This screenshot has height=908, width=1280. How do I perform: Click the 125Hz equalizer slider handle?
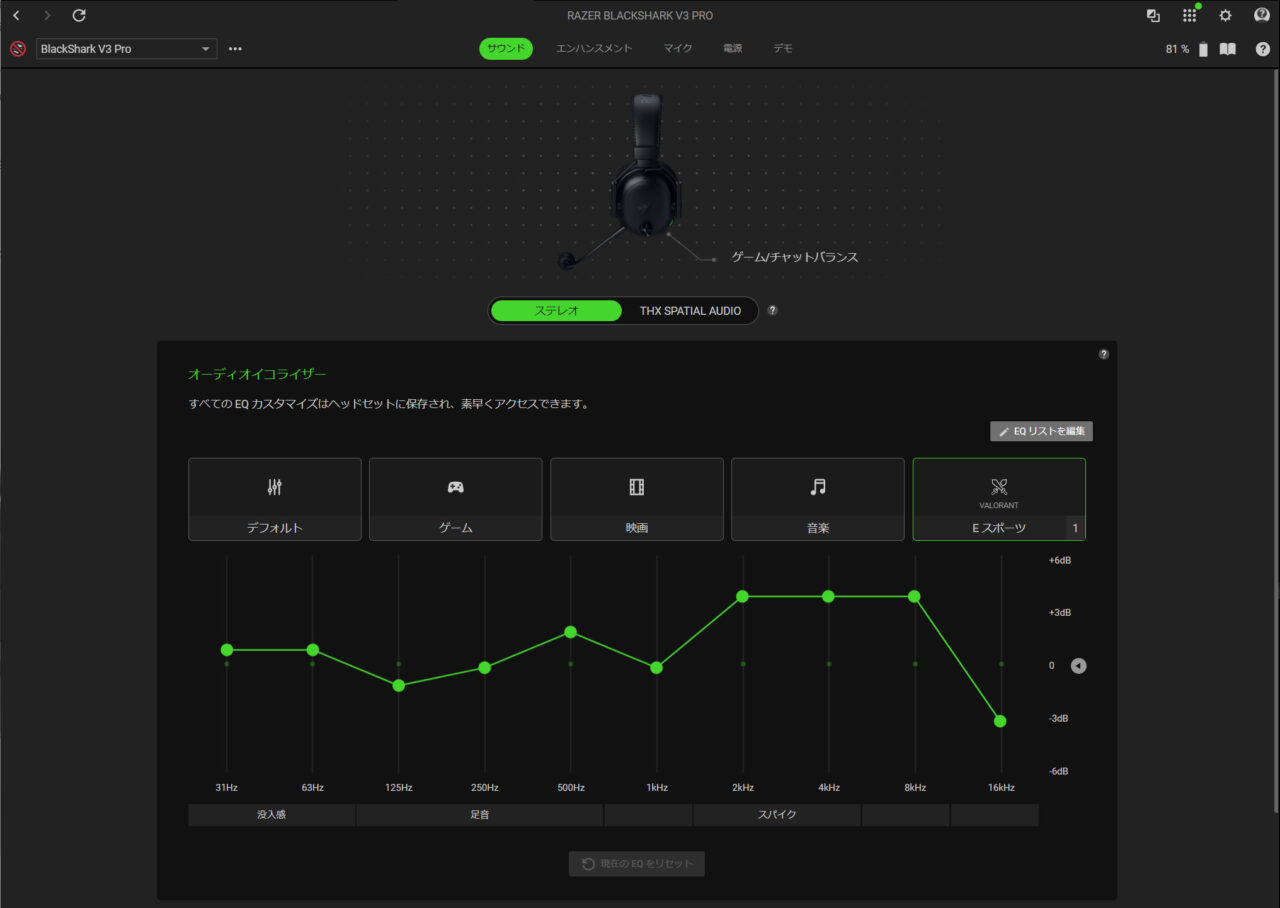pyautogui.click(x=399, y=686)
